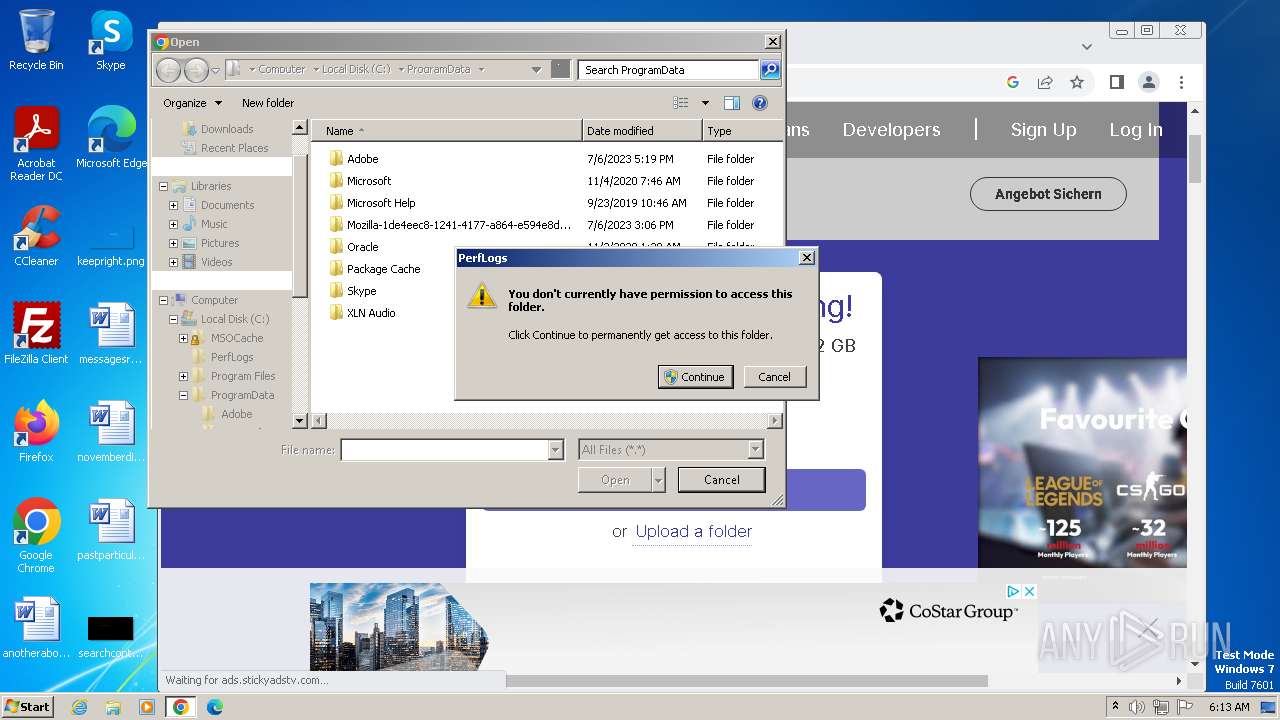Image resolution: width=1280 pixels, height=720 pixels.
Task: Switch to Chrome in the taskbar
Action: [x=181, y=707]
